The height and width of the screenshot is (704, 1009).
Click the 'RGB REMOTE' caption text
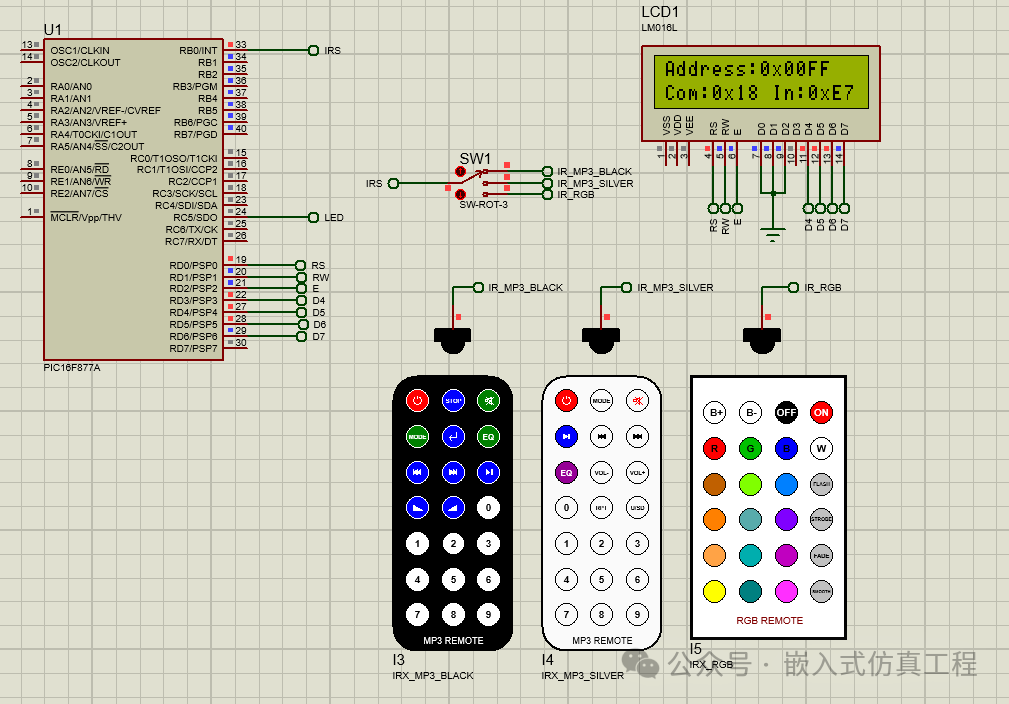coord(770,620)
